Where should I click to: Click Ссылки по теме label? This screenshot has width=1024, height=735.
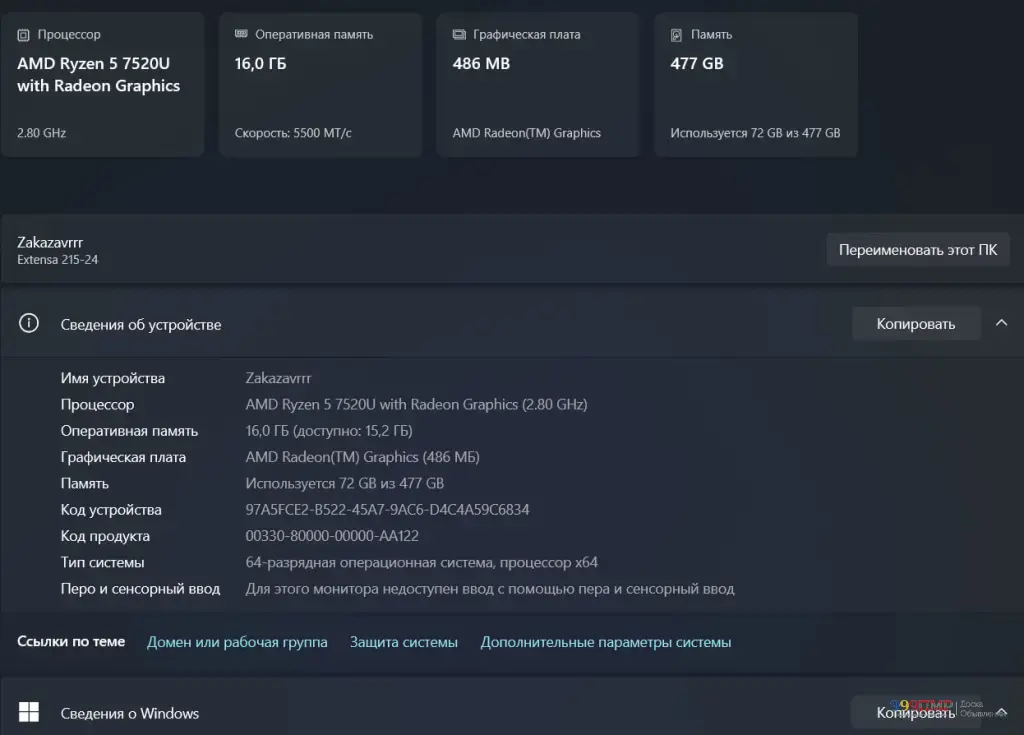point(71,642)
